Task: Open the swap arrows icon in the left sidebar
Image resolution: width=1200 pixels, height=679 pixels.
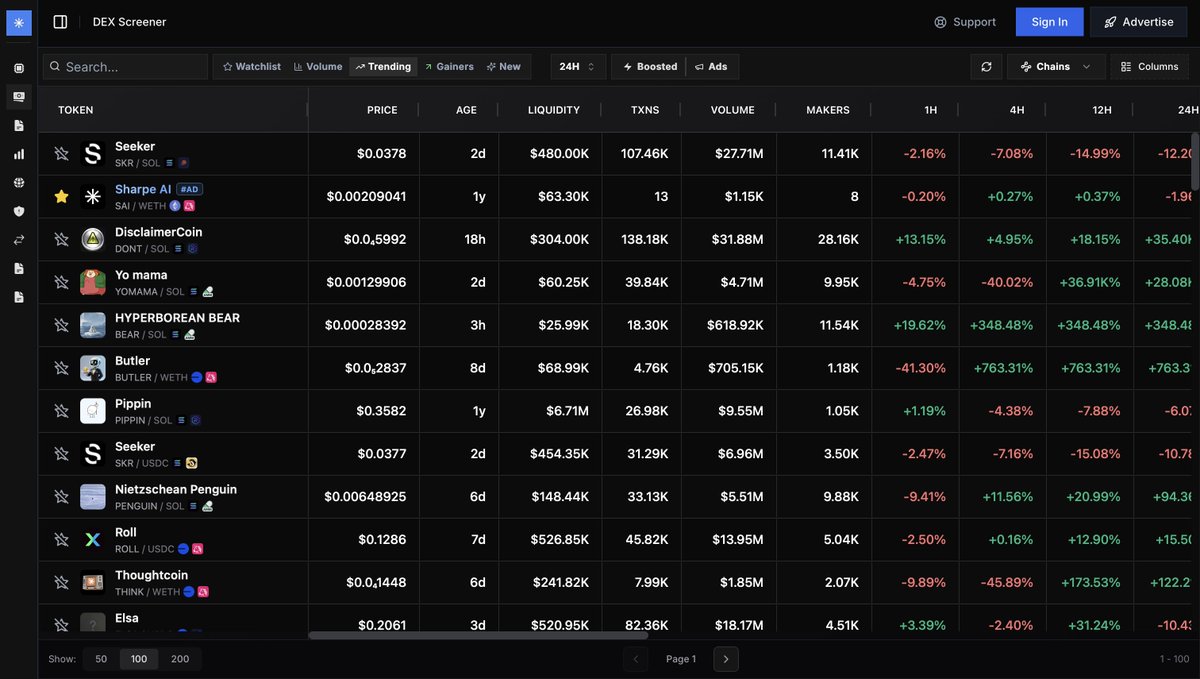Action: point(19,240)
